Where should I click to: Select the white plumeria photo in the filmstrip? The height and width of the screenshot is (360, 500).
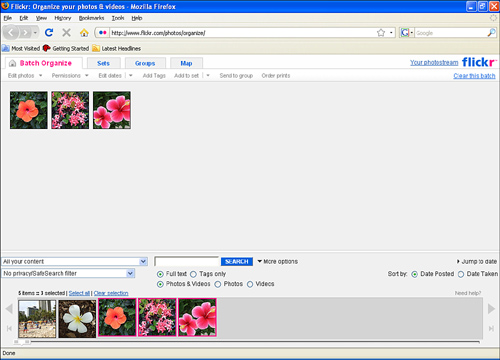pyautogui.click(x=77, y=318)
